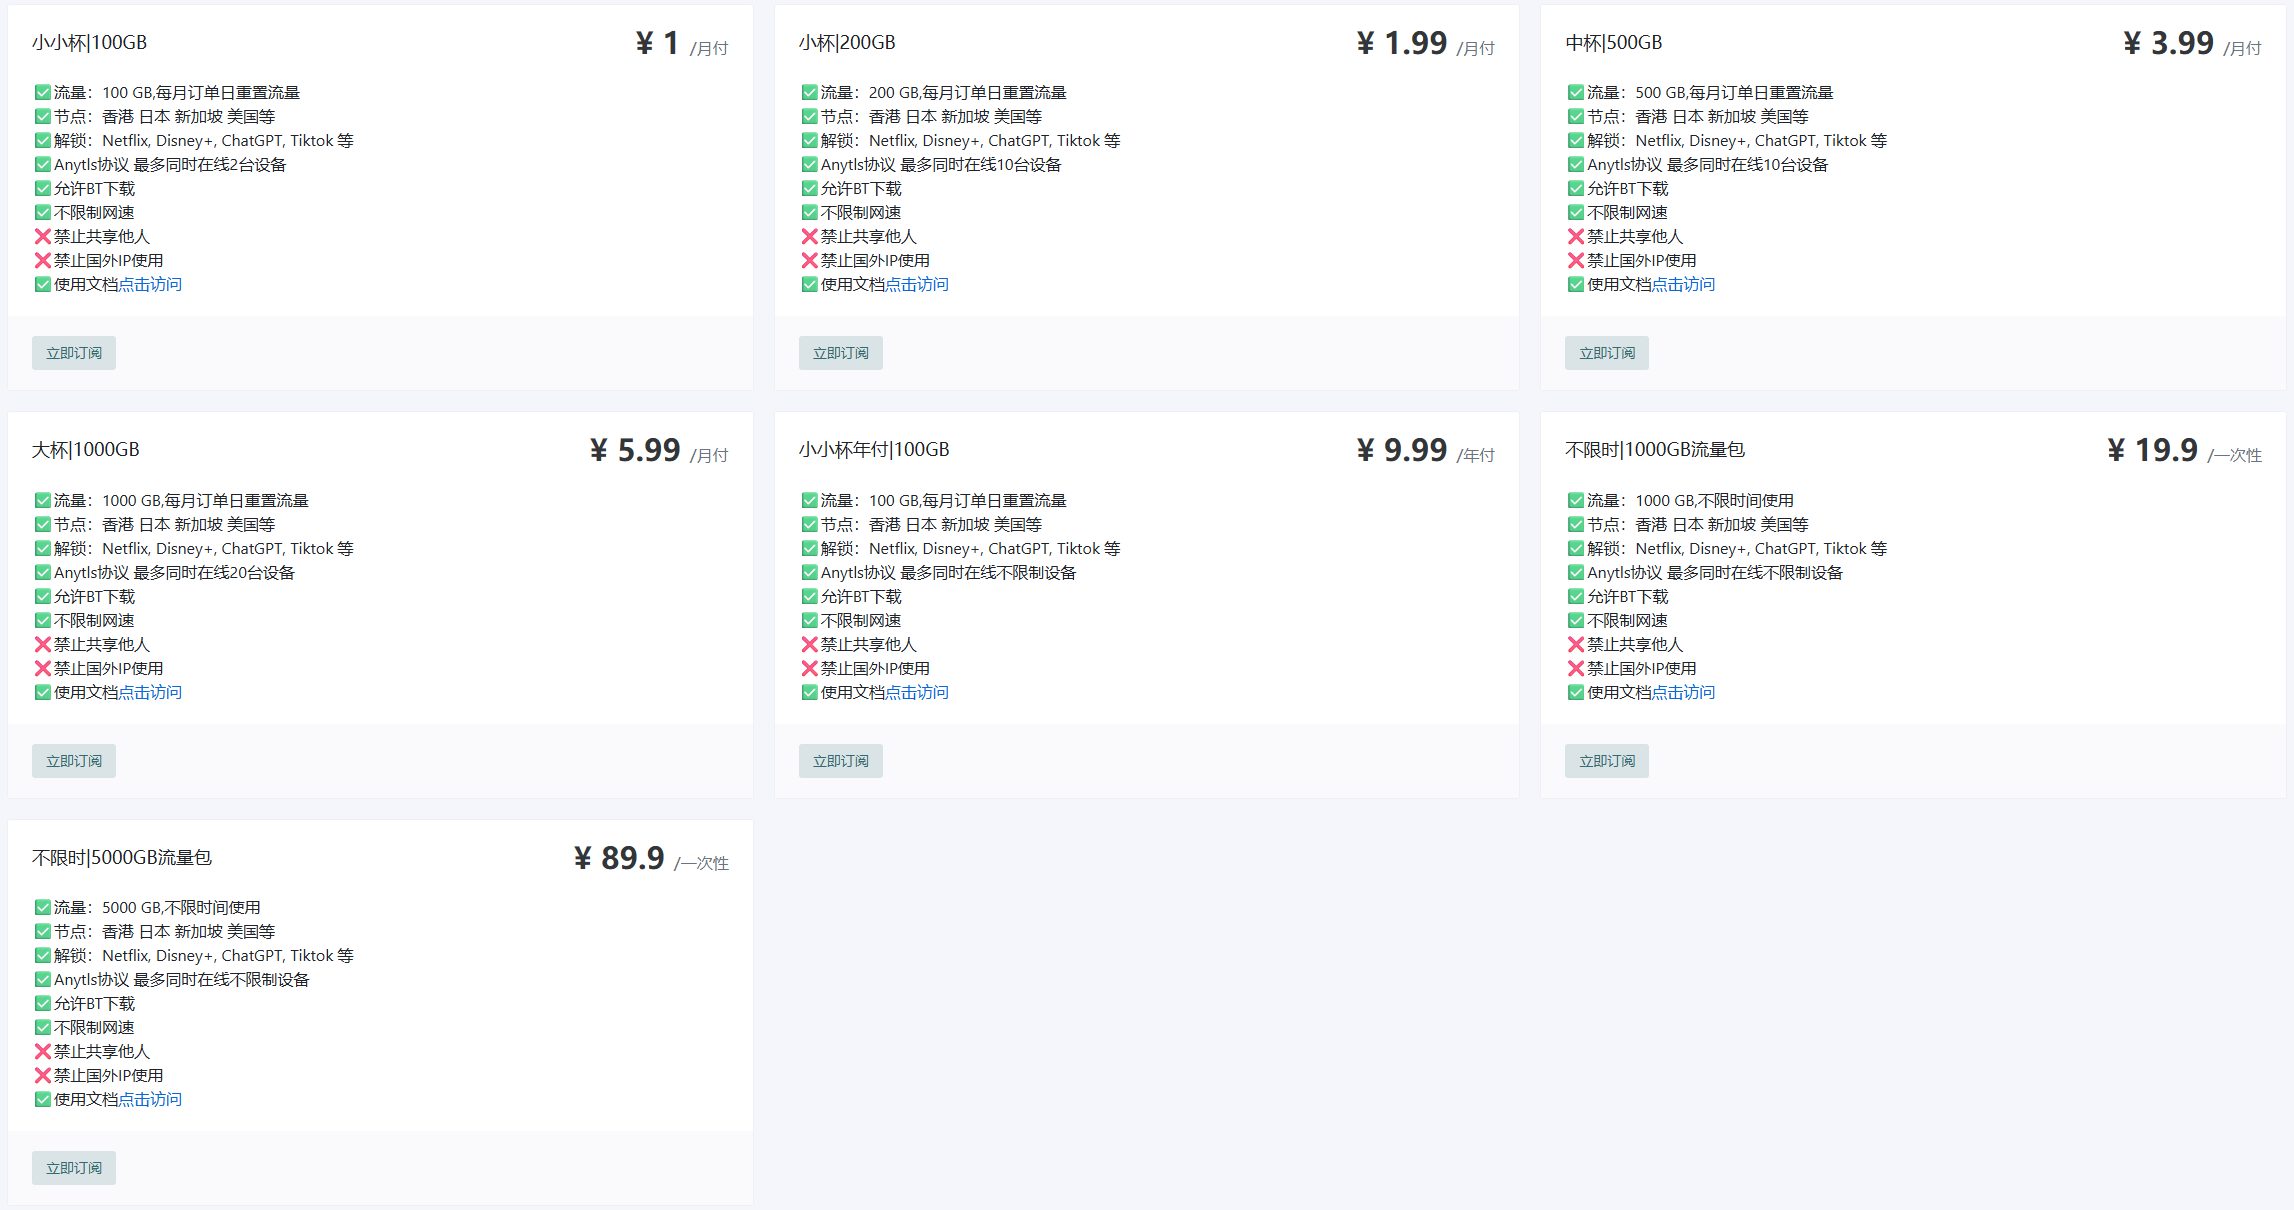This screenshot has width=2294, height=1210.
Task: Click check beside 解锁 in 小杯|200GB card
Action: pos(809,141)
